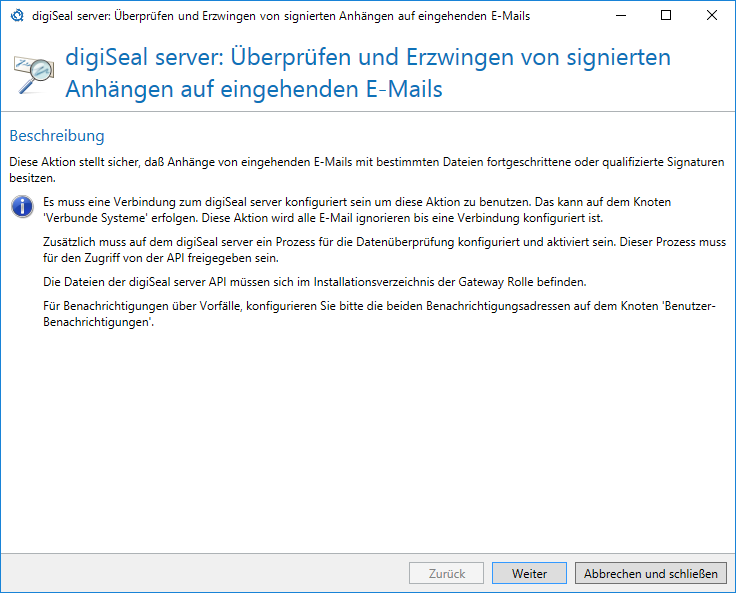The image size is (736, 593).
Task: Click the magnifier signature wizard icon
Action: point(34,74)
